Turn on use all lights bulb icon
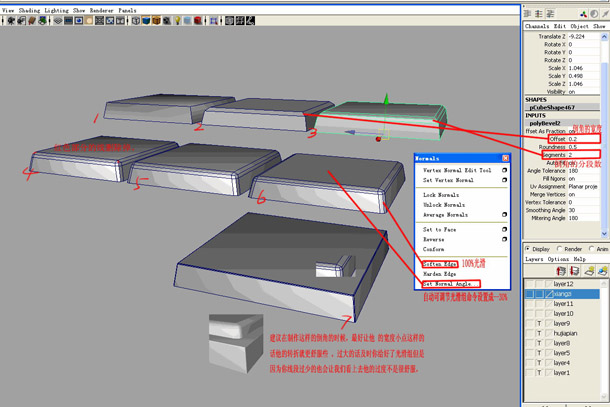The height and width of the screenshot is (407, 610). (177, 20)
